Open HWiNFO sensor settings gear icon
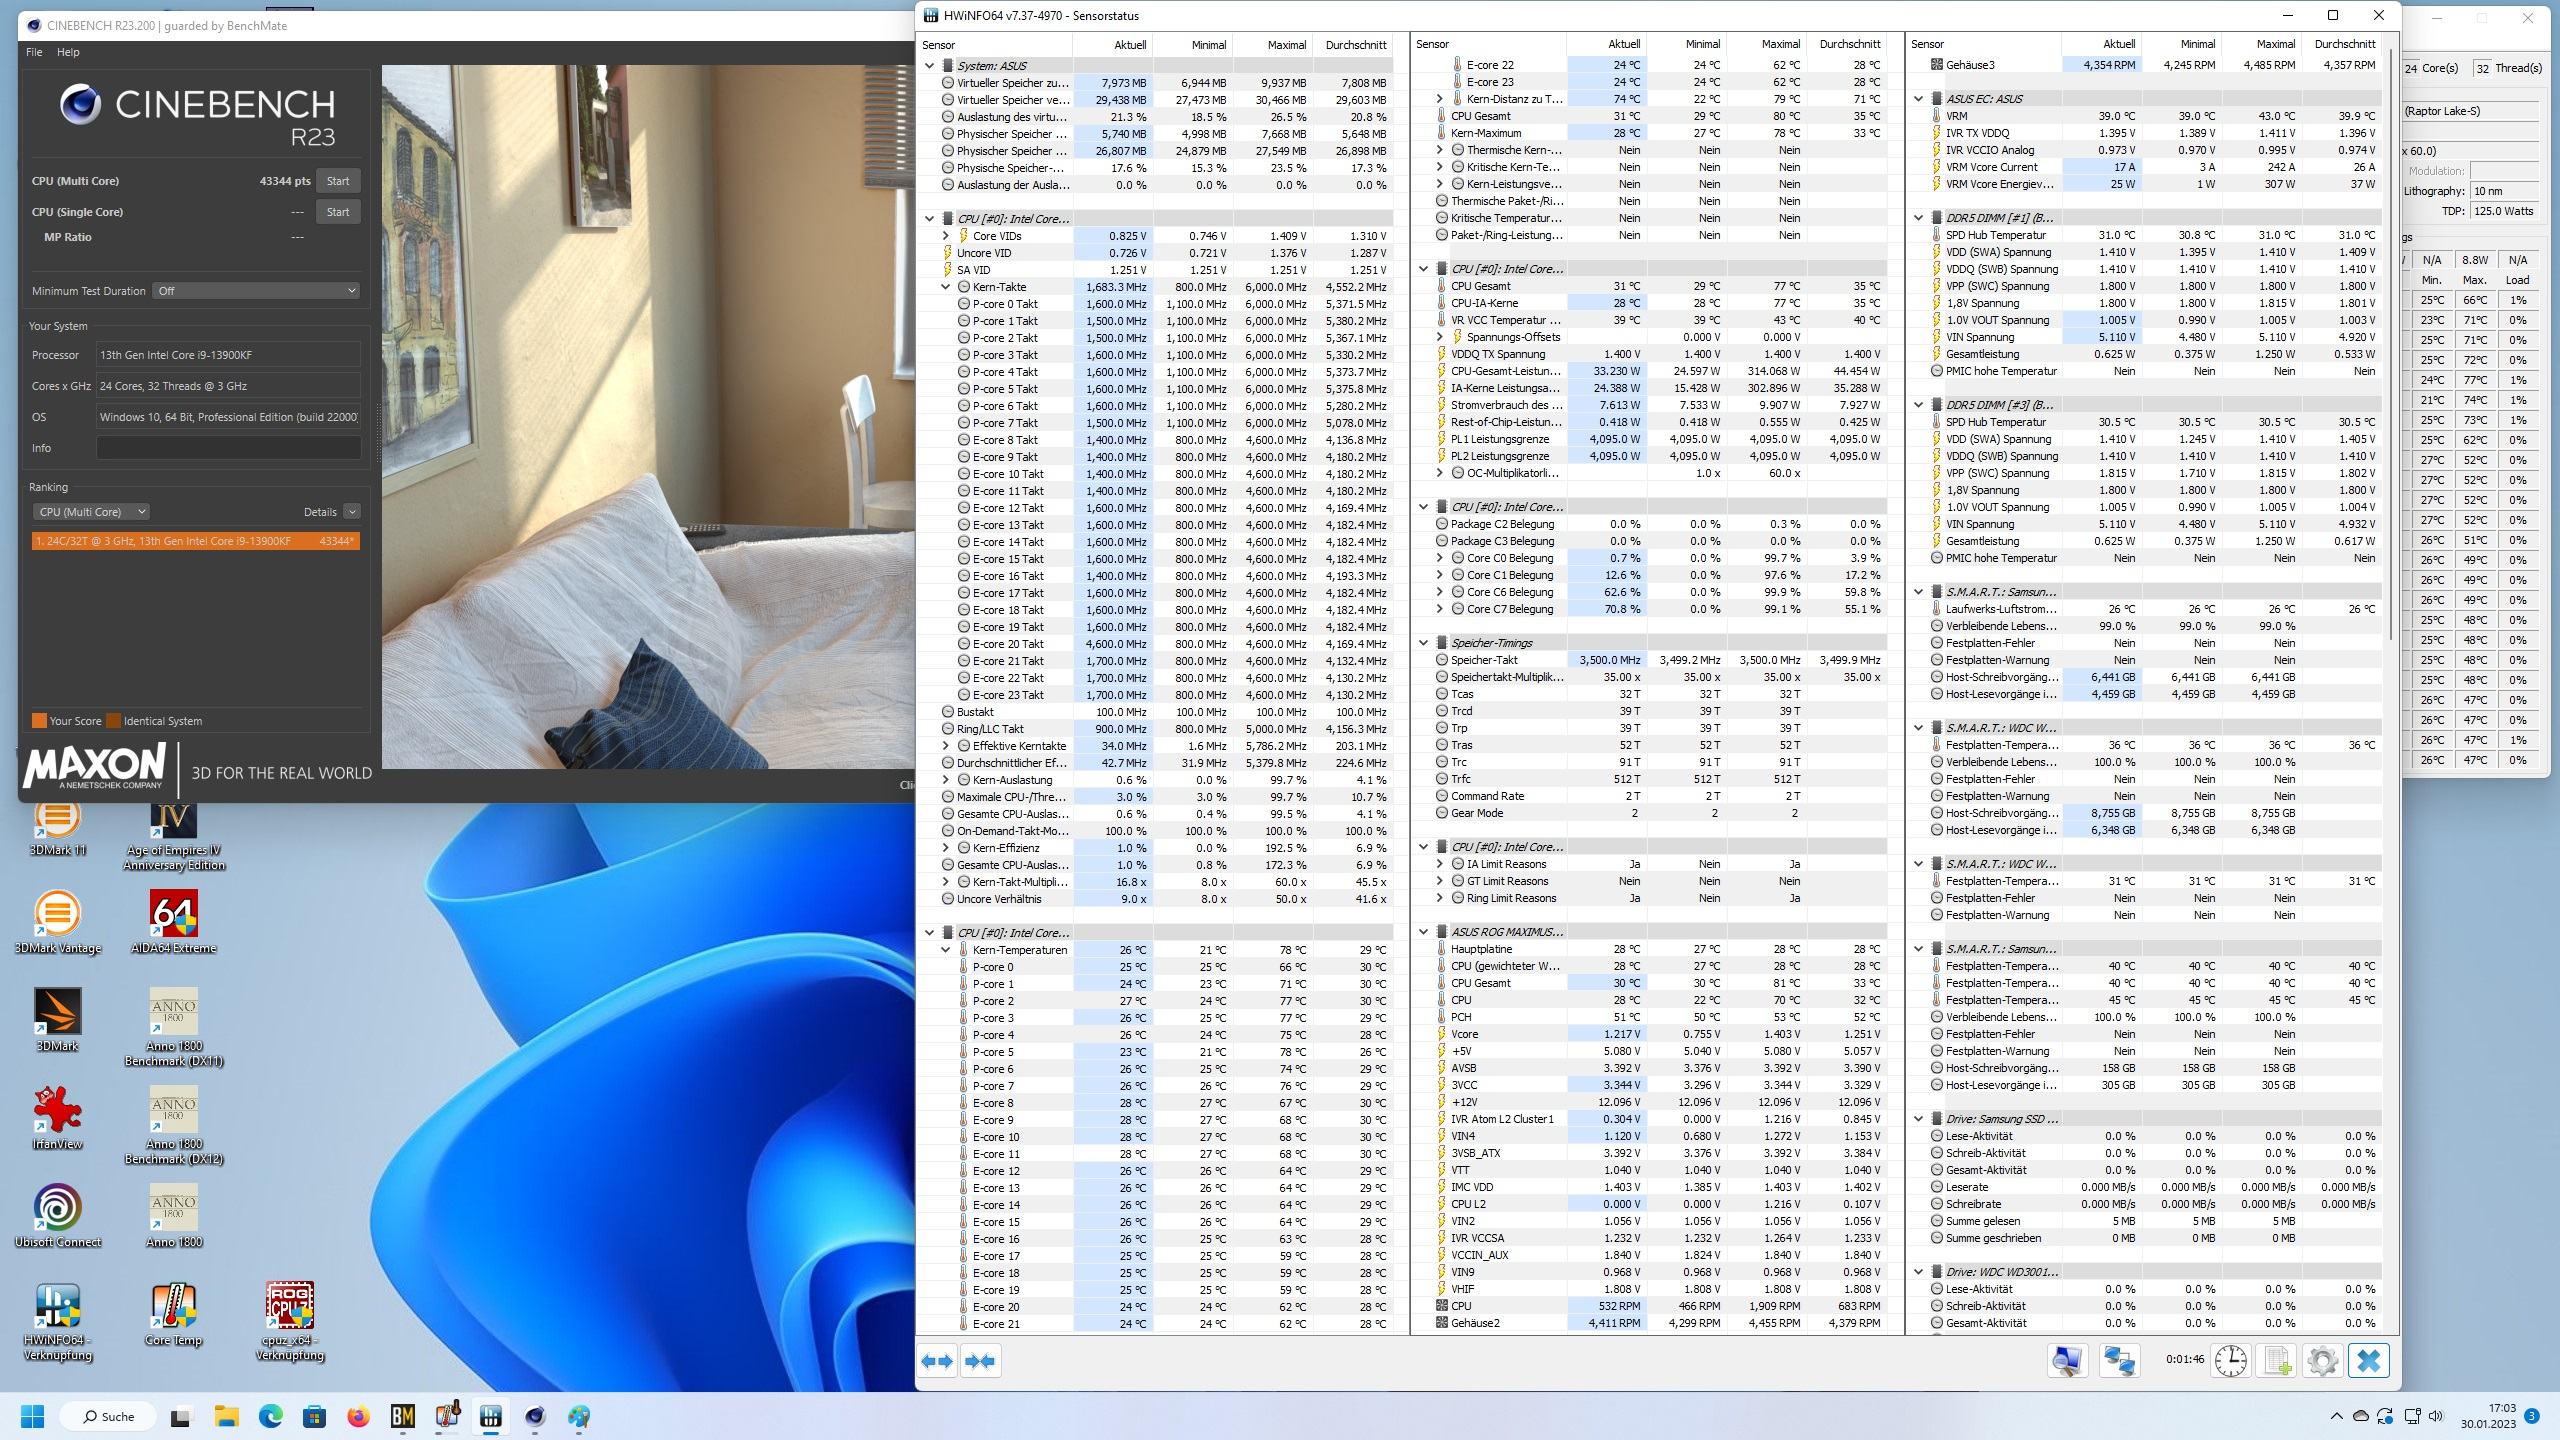2560x1440 pixels. pyautogui.click(x=2322, y=1361)
